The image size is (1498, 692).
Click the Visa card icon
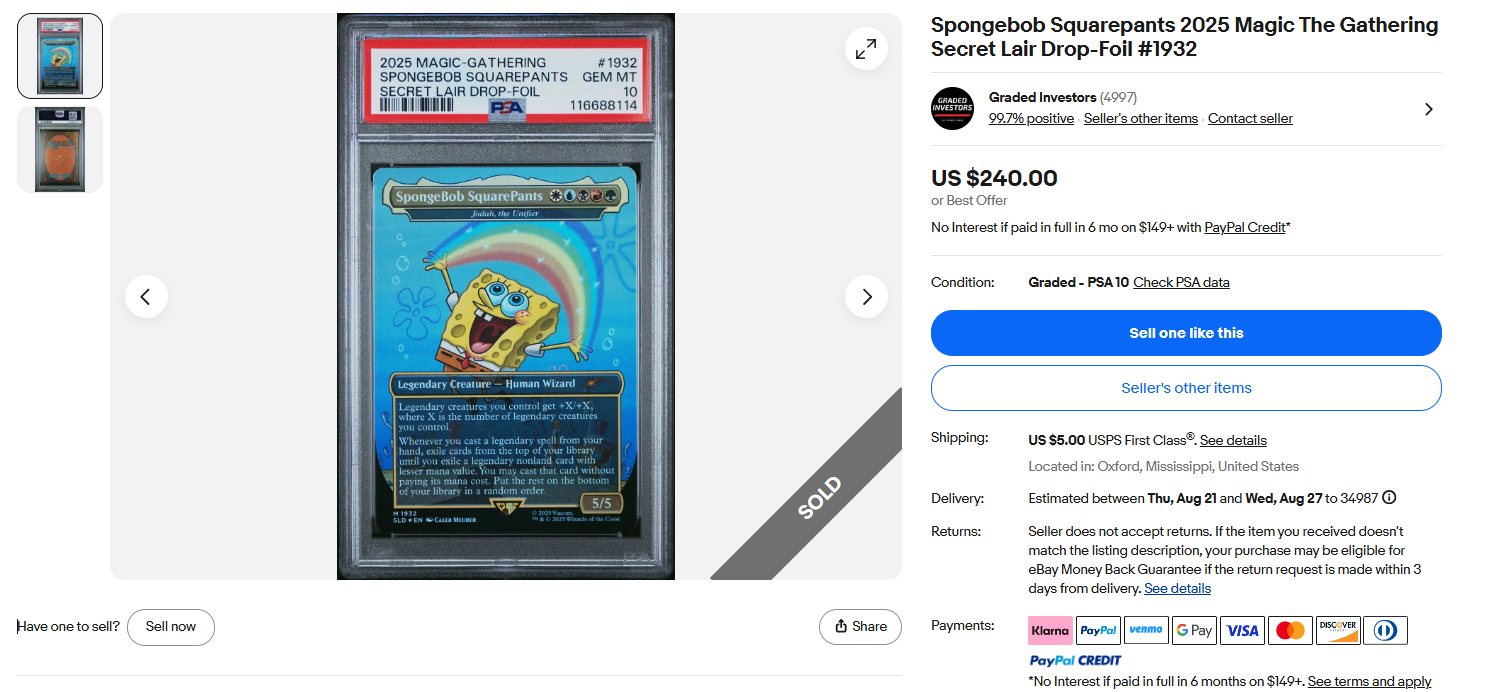tap(1242, 630)
